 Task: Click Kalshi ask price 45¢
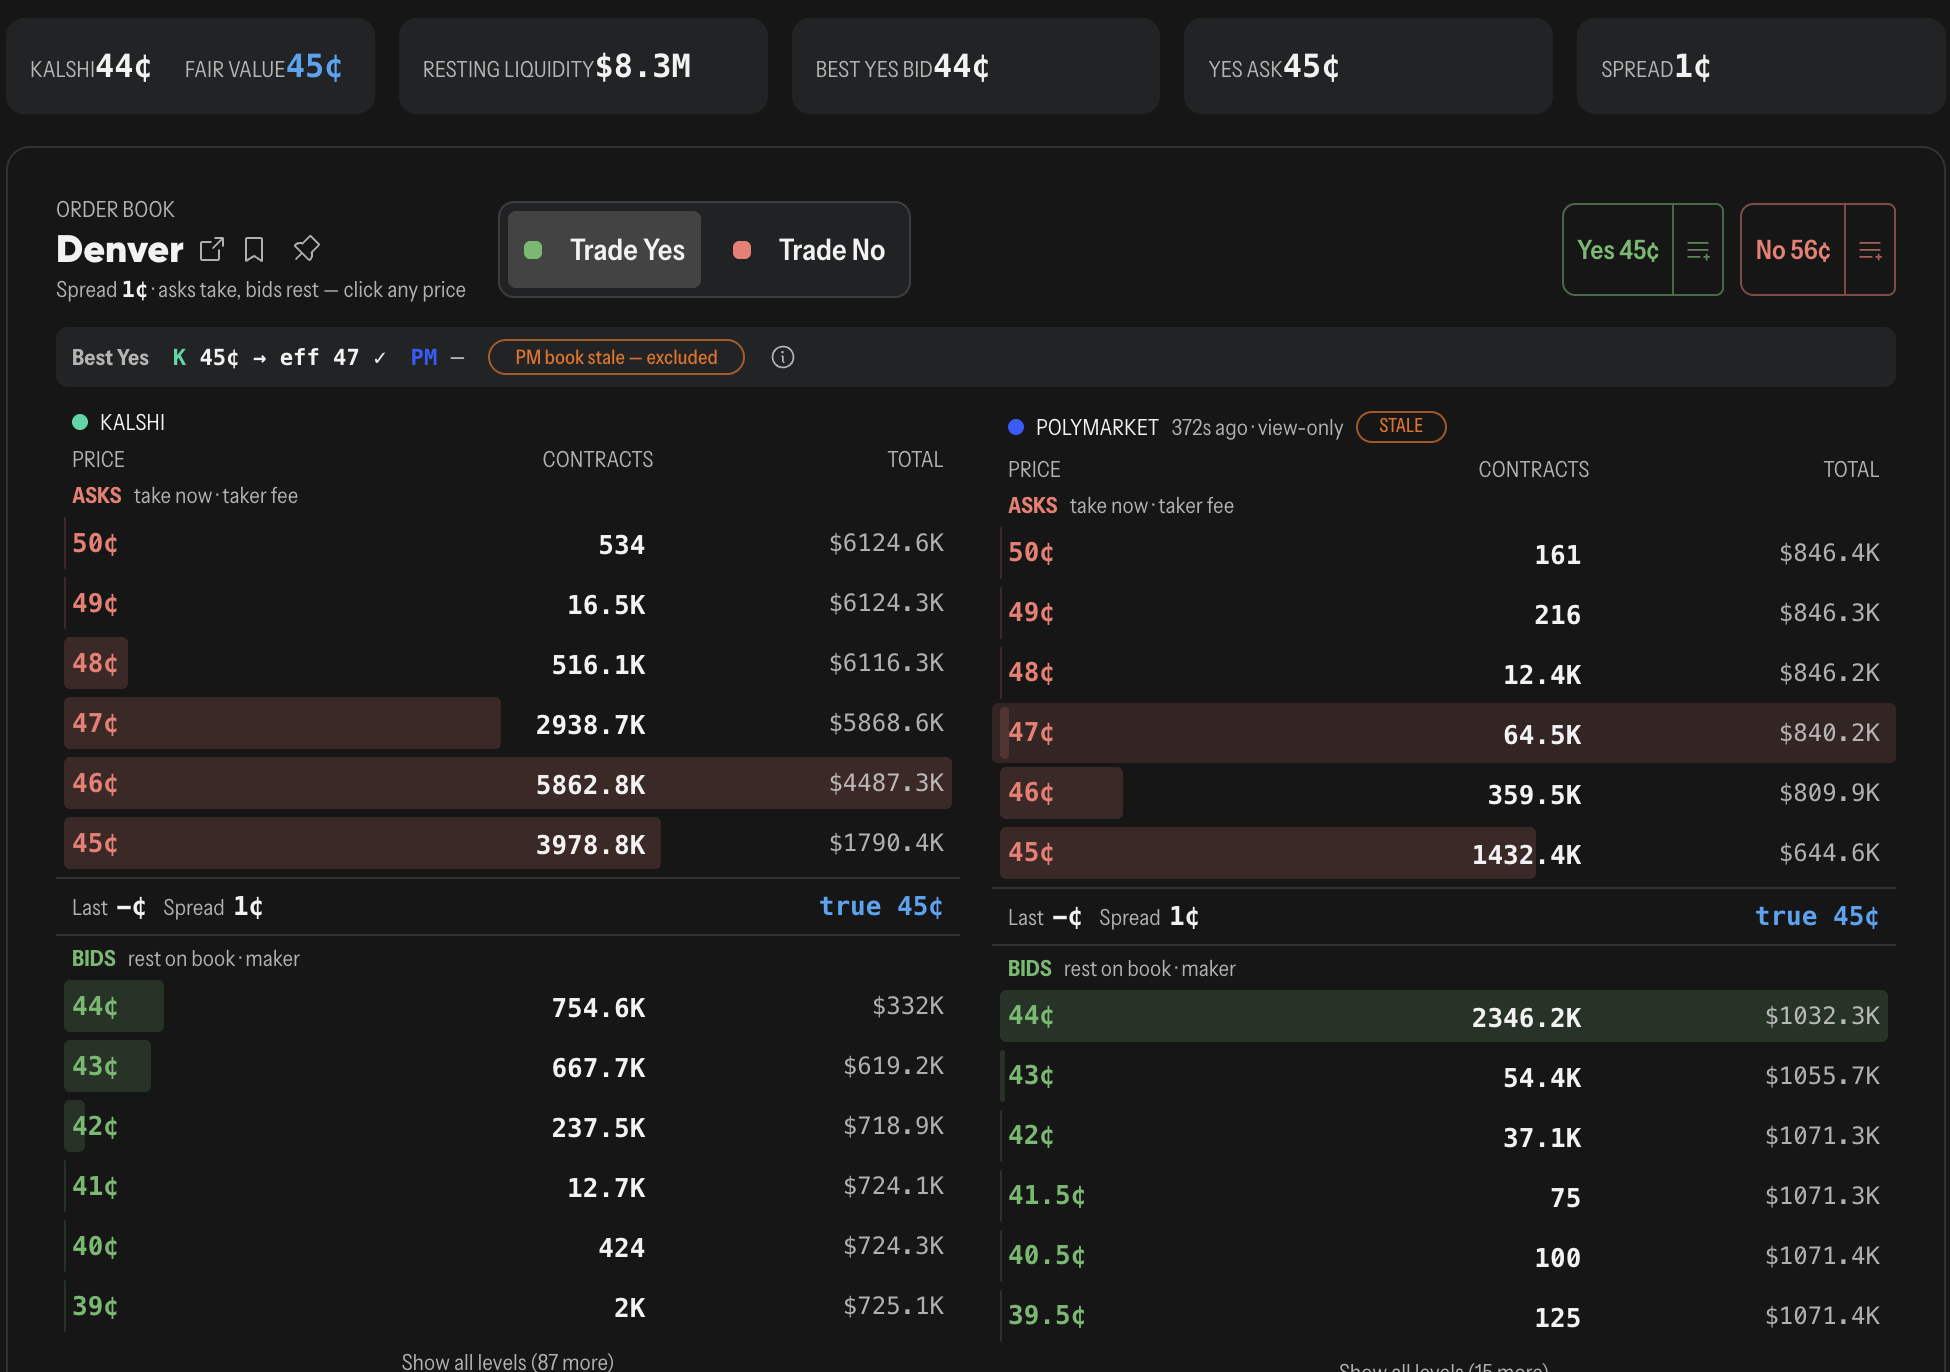(95, 843)
